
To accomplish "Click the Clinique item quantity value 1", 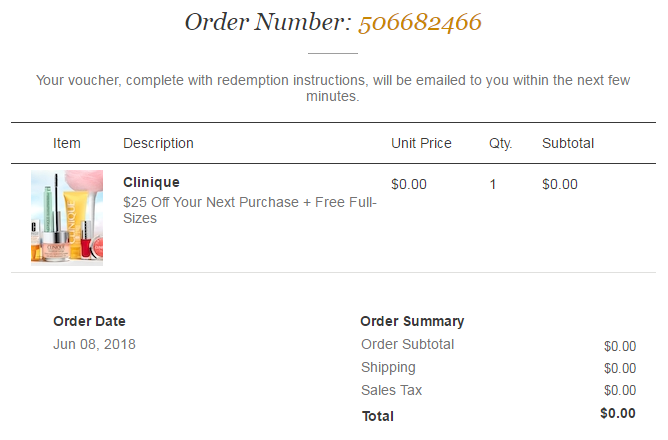I will click(493, 184).
